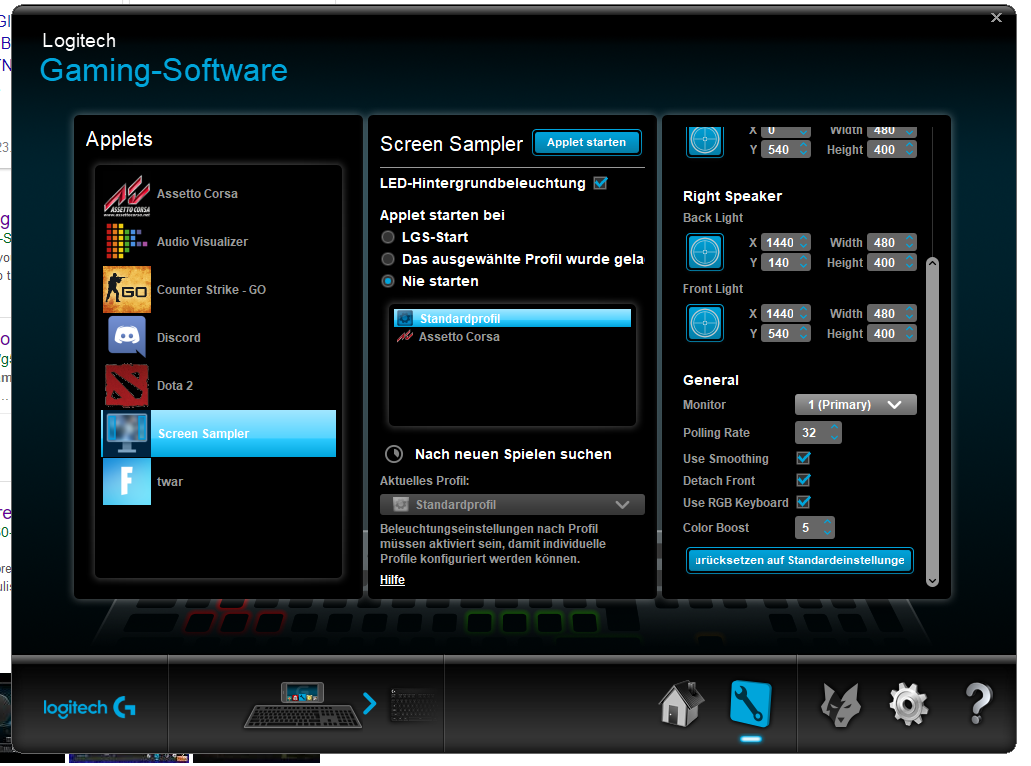
Task: Open the Audio Visualizer applet icon
Action: (127, 241)
